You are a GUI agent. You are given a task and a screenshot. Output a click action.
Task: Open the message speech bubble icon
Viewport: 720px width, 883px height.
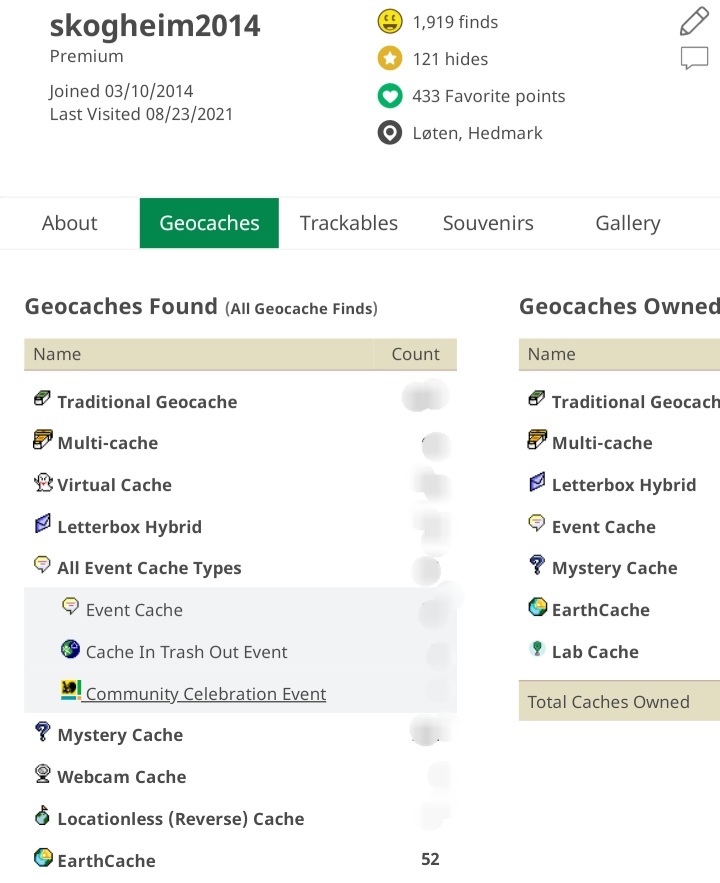coord(694,59)
